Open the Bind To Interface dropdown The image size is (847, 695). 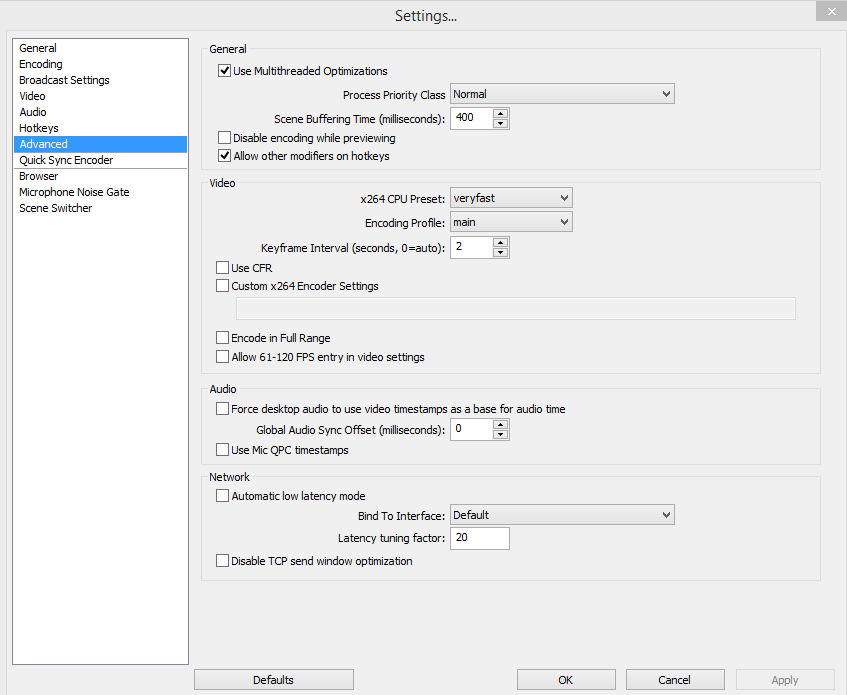point(562,515)
